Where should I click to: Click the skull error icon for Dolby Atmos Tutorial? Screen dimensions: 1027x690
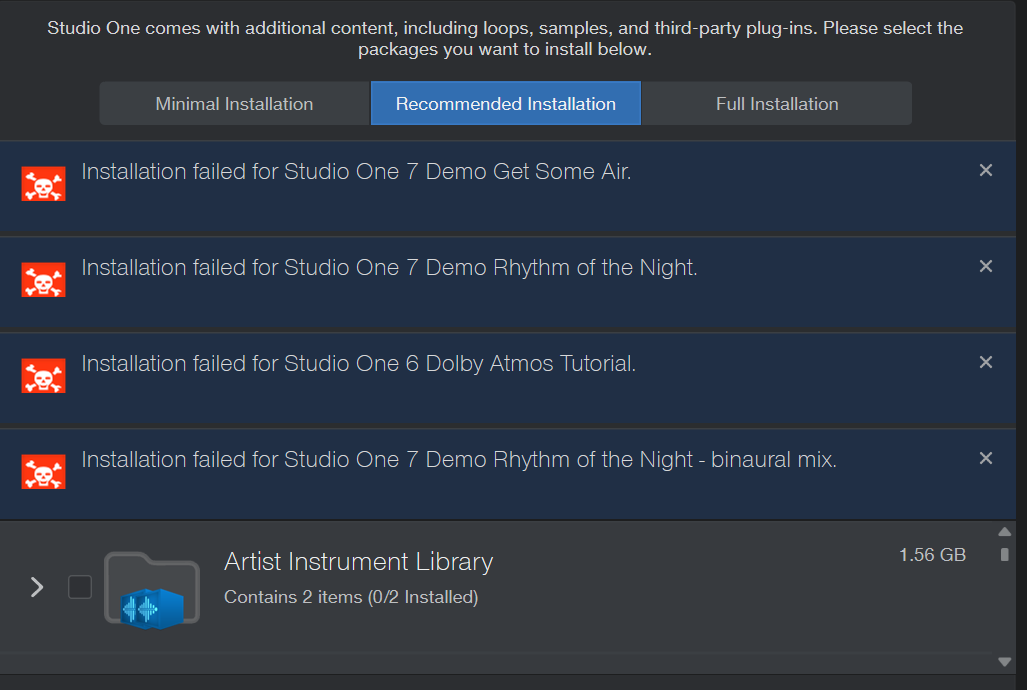click(43, 375)
